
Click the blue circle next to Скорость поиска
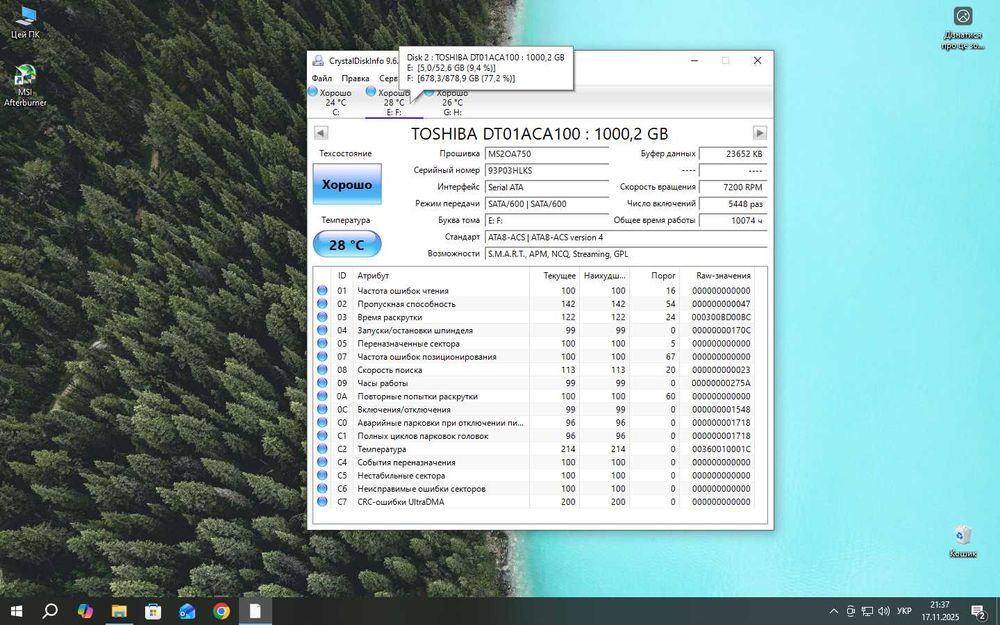(322, 370)
